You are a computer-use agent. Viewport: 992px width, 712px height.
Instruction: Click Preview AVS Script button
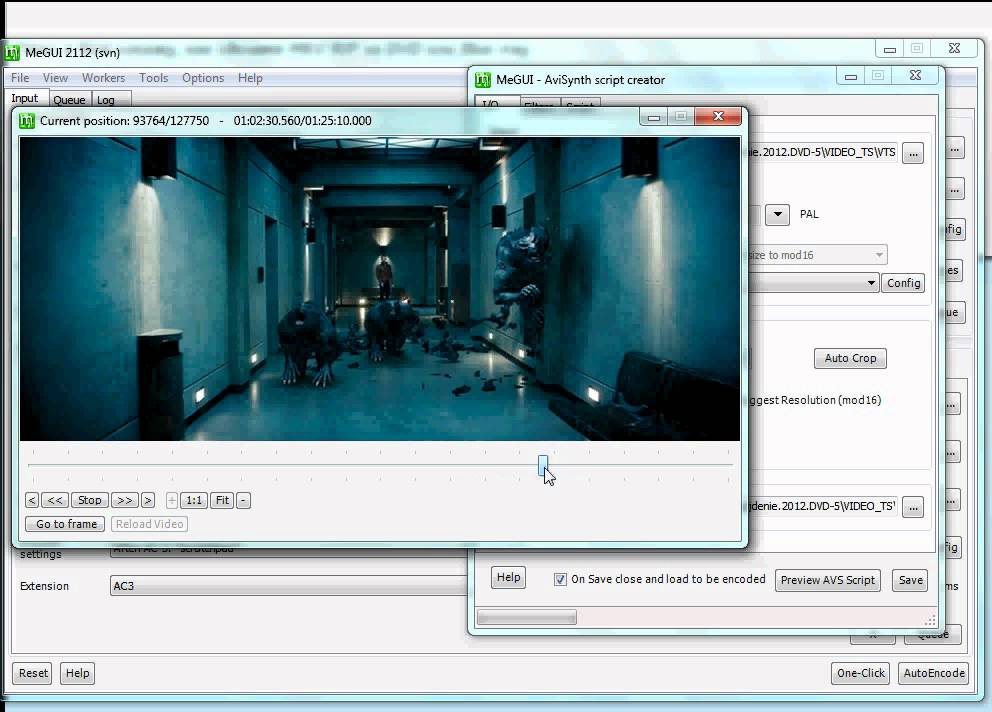click(828, 580)
